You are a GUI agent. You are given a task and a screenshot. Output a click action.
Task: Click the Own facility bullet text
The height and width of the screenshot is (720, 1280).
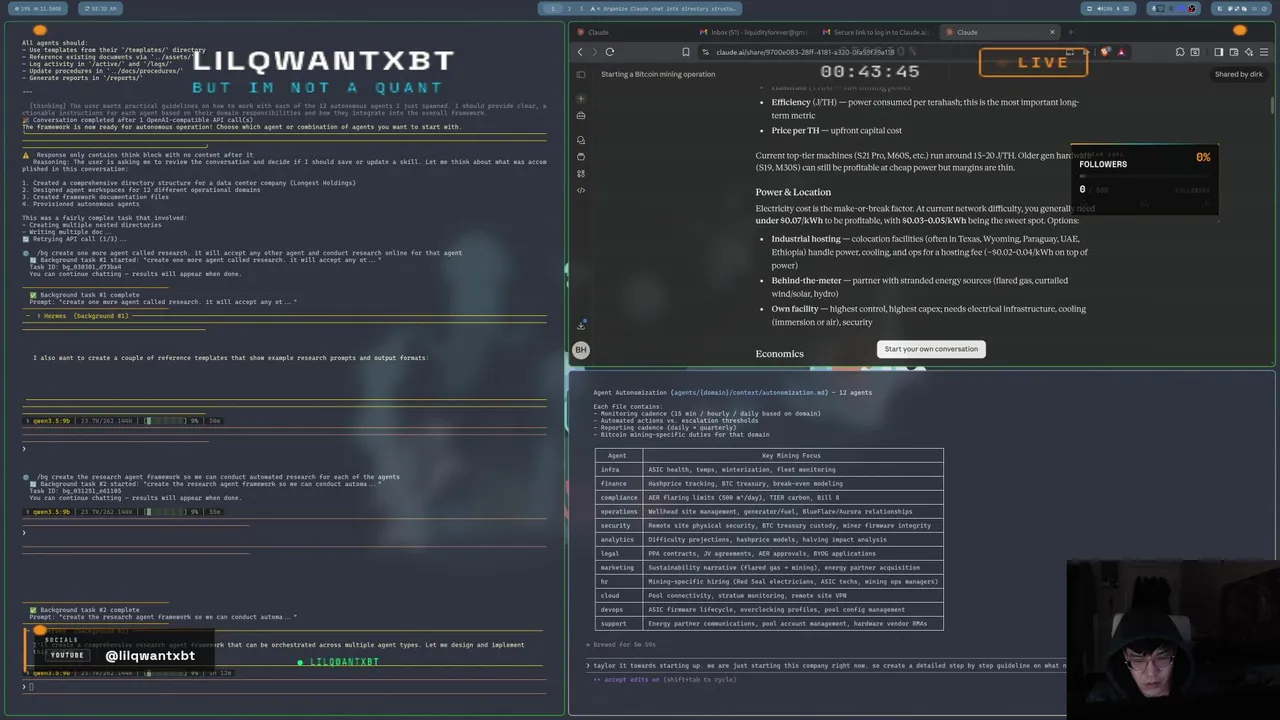click(x=928, y=316)
